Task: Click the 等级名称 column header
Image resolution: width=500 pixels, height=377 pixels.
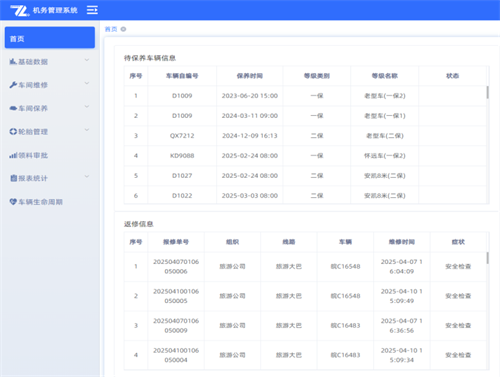Action: click(x=385, y=76)
